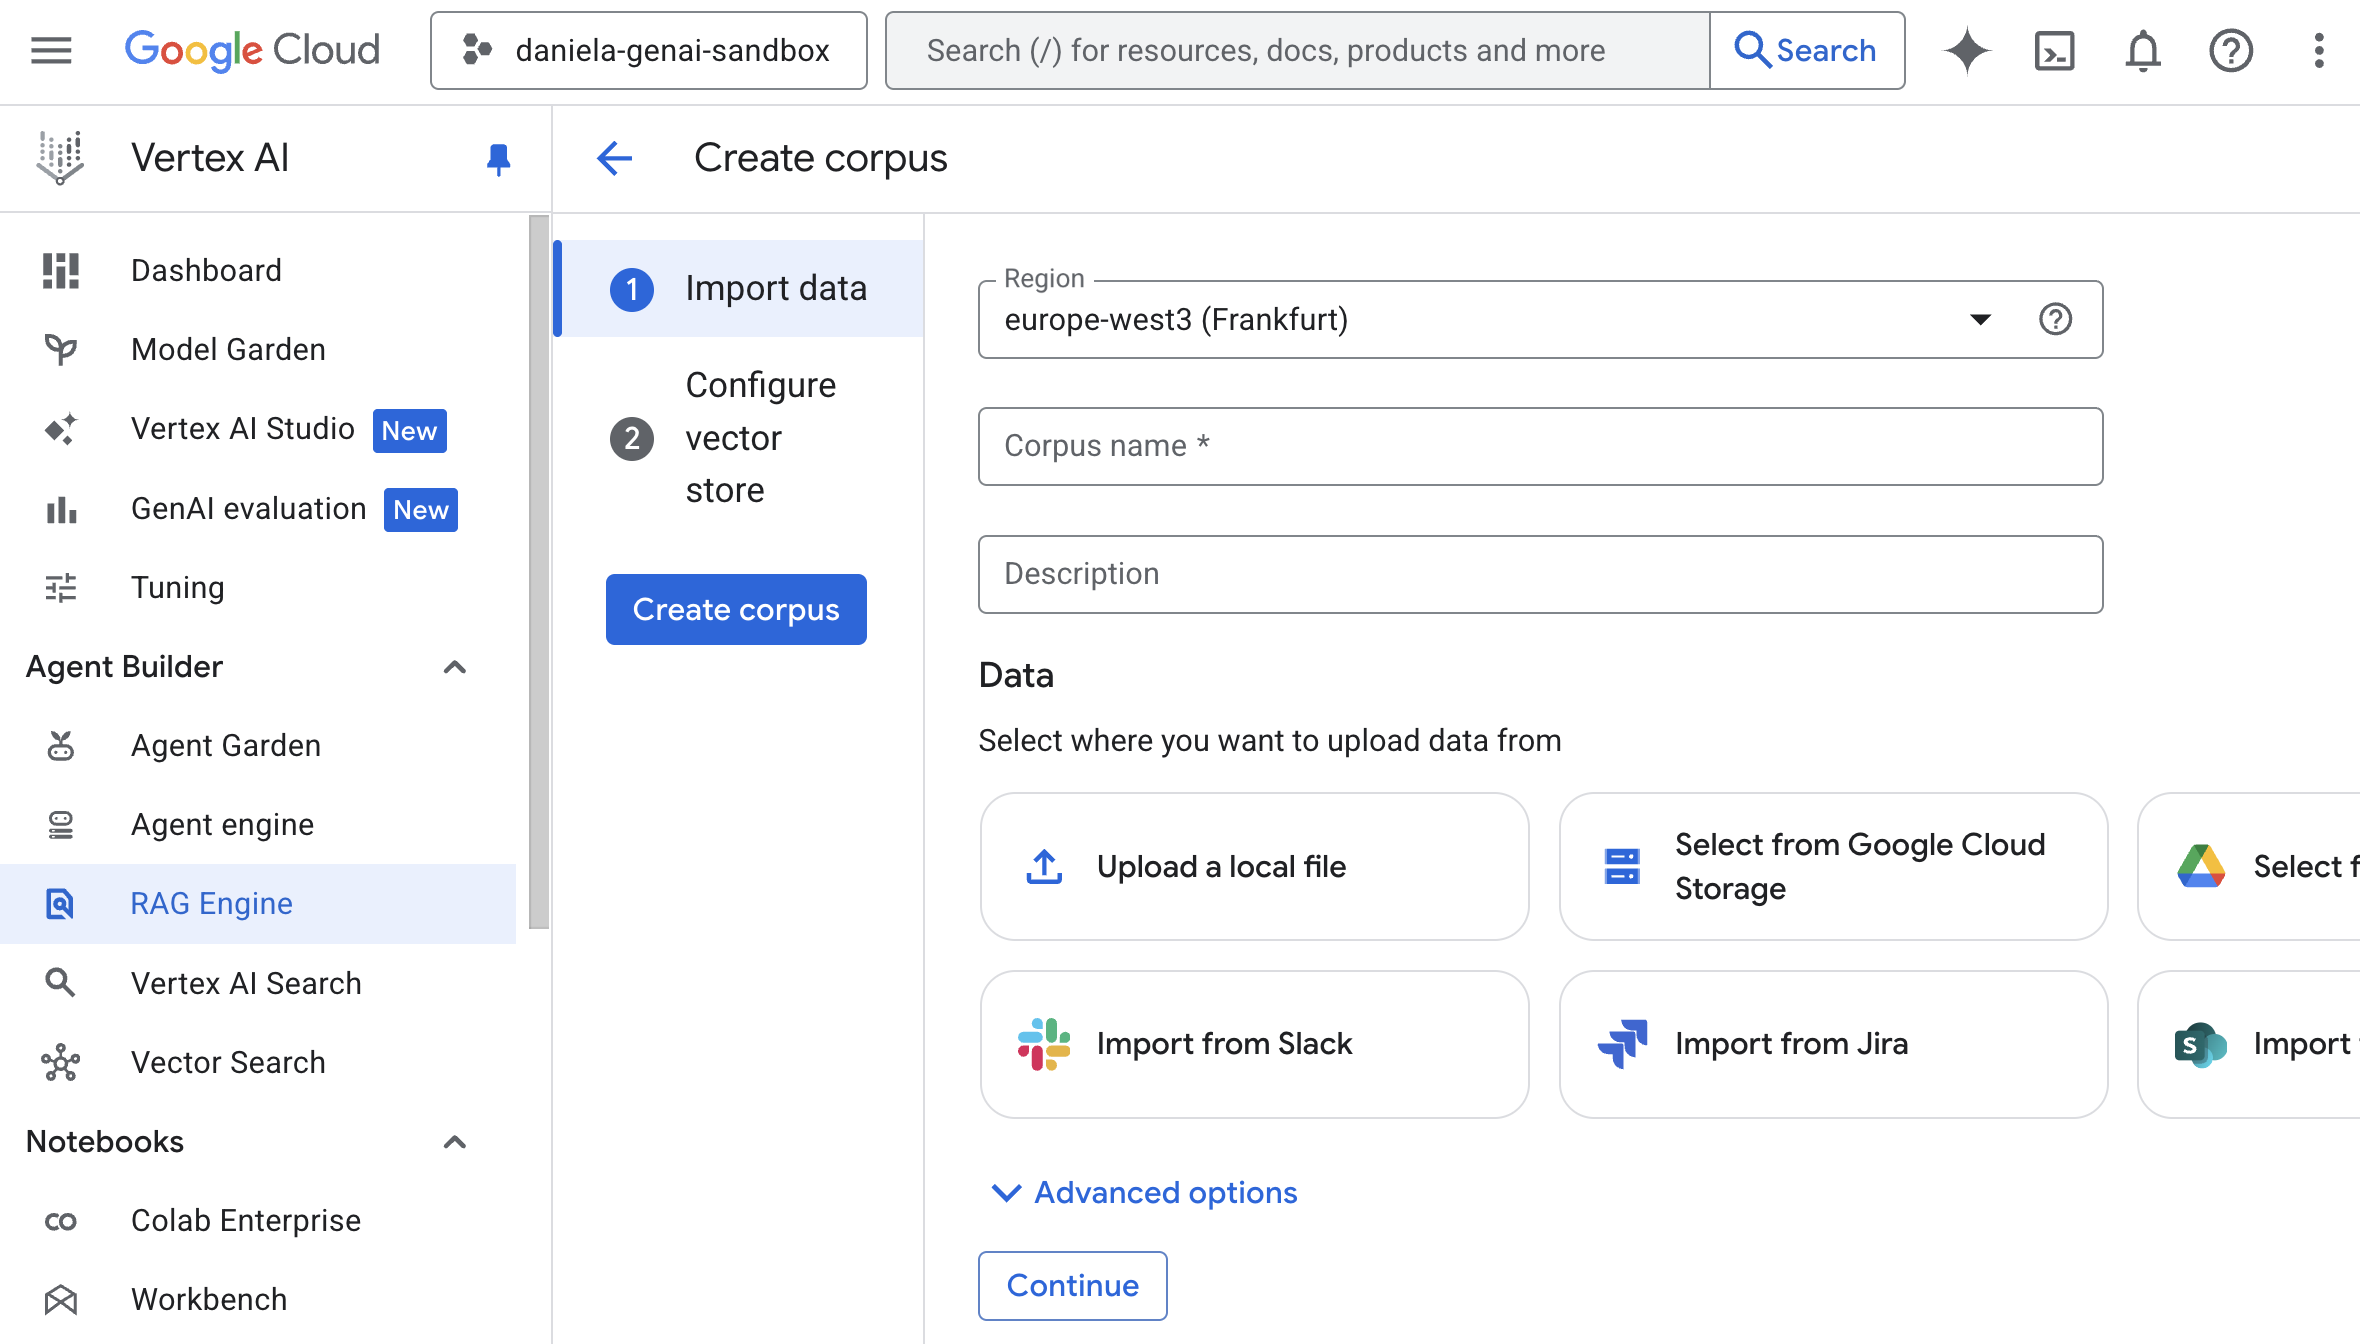Focus the Corpus name field
The width and height of the screenshot is (2360, 1344).
(x=1540, y=446)
